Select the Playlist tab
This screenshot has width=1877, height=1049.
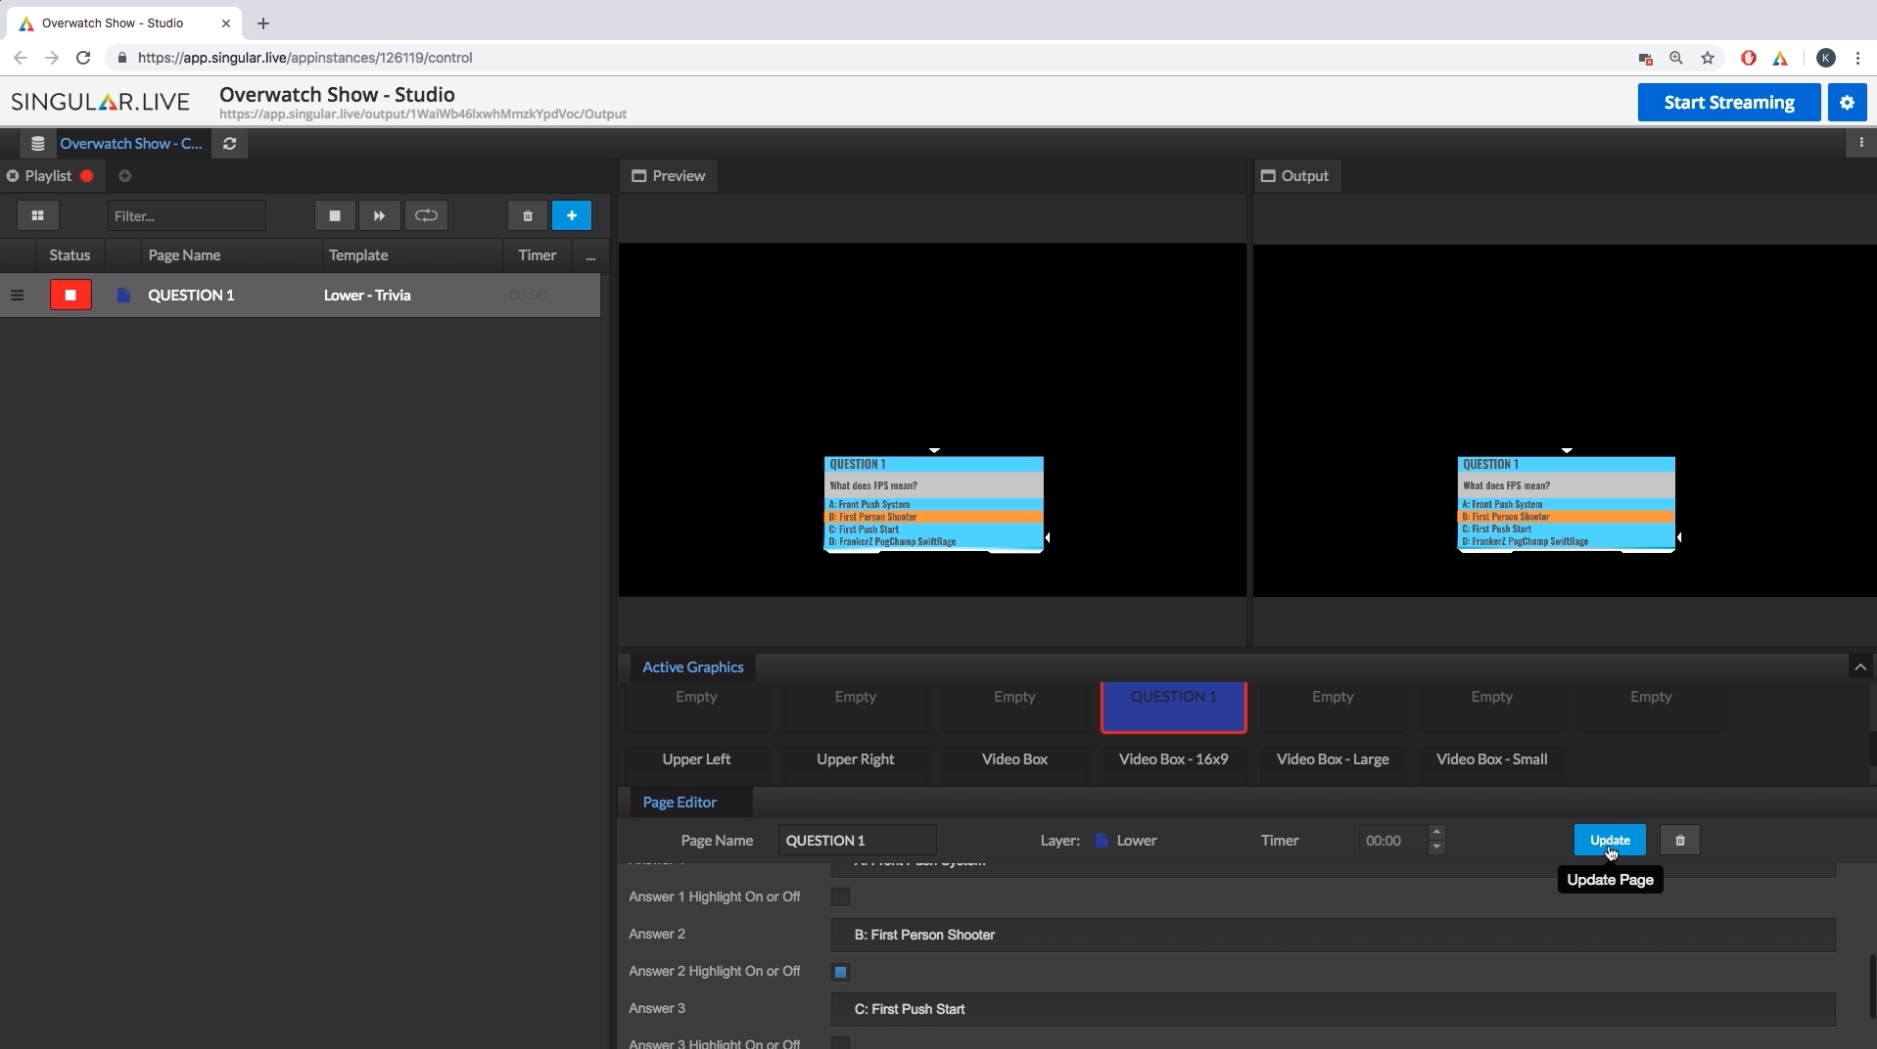[48, 175]
